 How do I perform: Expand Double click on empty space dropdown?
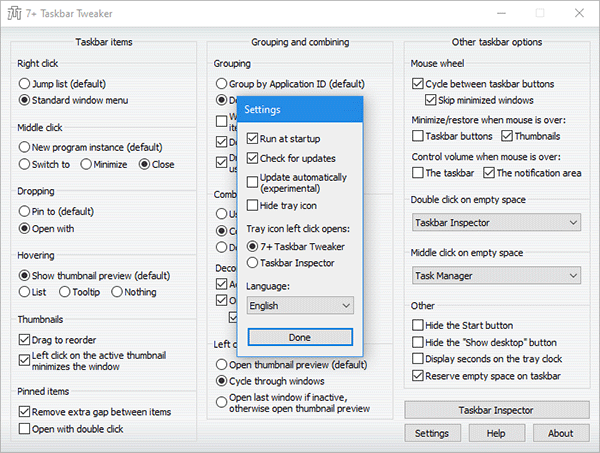(496, 222)
